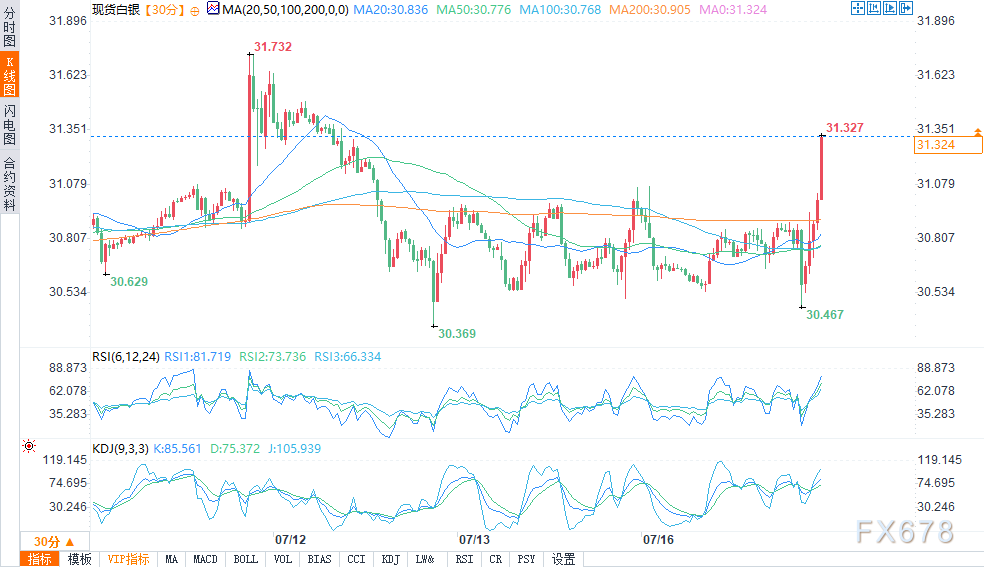Viewport: 984px width, 567px height.
Task: Apply the CR indicator
Action: 496,559
